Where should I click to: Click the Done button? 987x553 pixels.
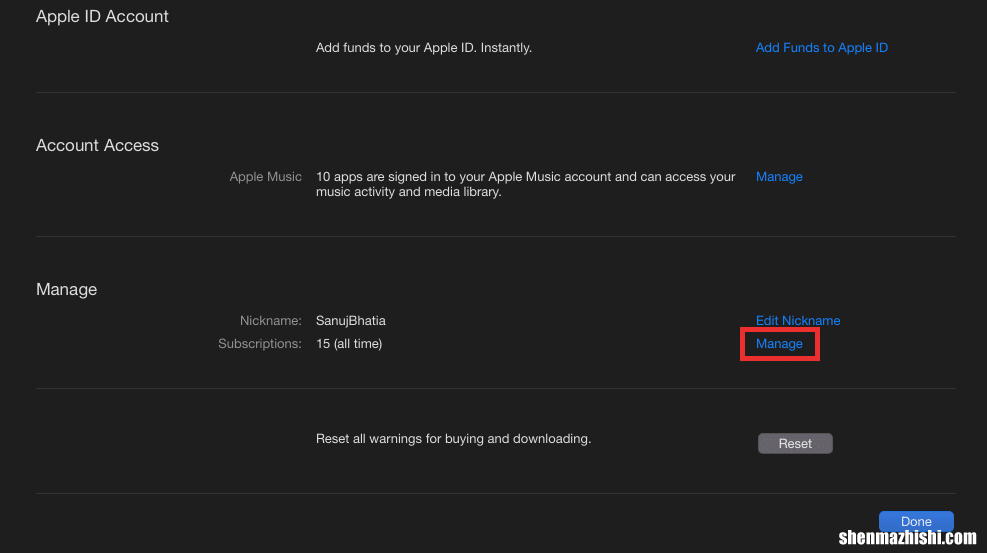(x=916, y=521)
